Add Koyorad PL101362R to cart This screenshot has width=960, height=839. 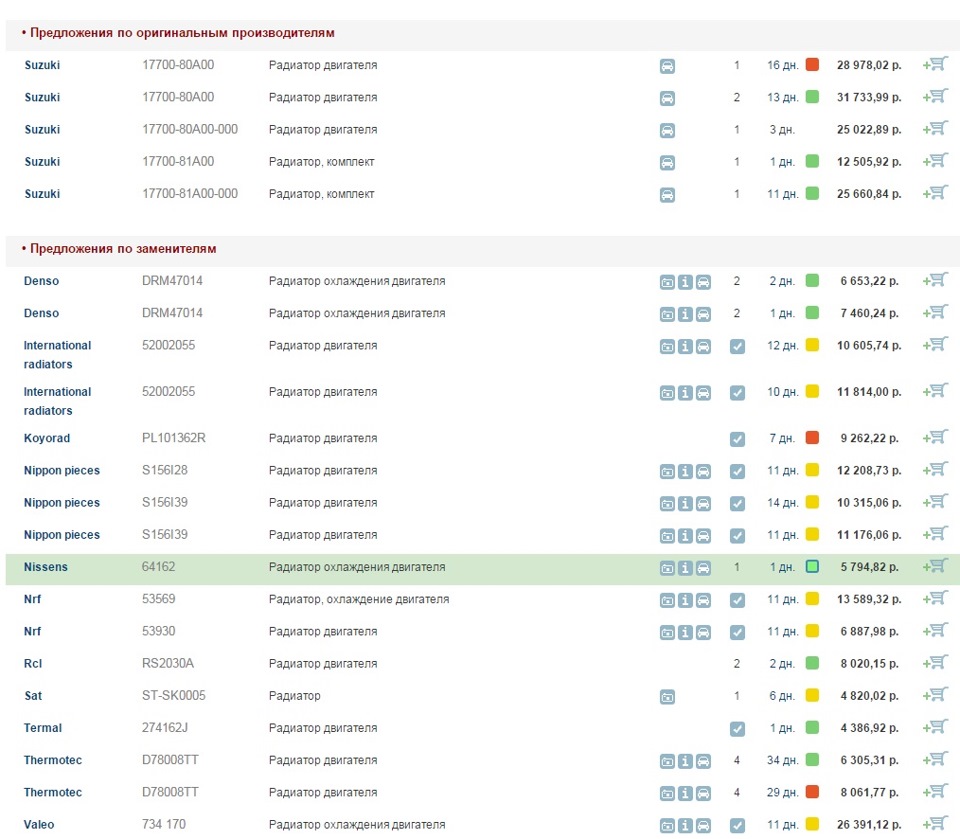click(x=936, y=438)
